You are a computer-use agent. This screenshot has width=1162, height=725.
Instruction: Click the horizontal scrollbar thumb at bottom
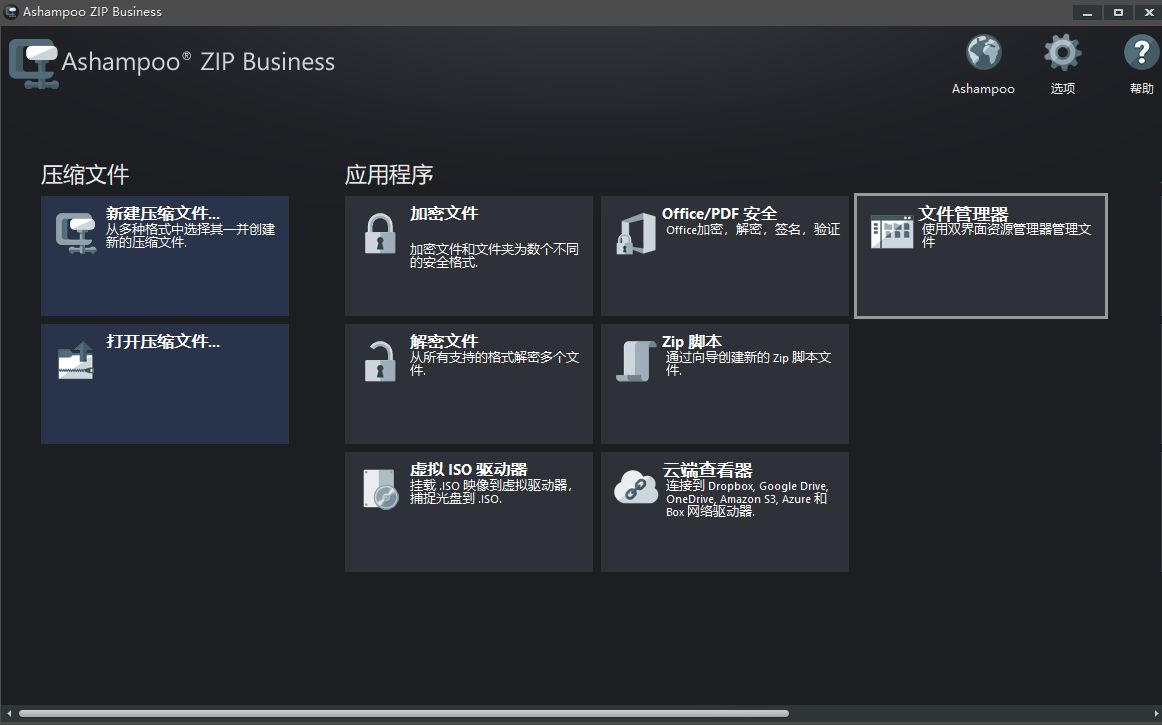tap(404, 714)
